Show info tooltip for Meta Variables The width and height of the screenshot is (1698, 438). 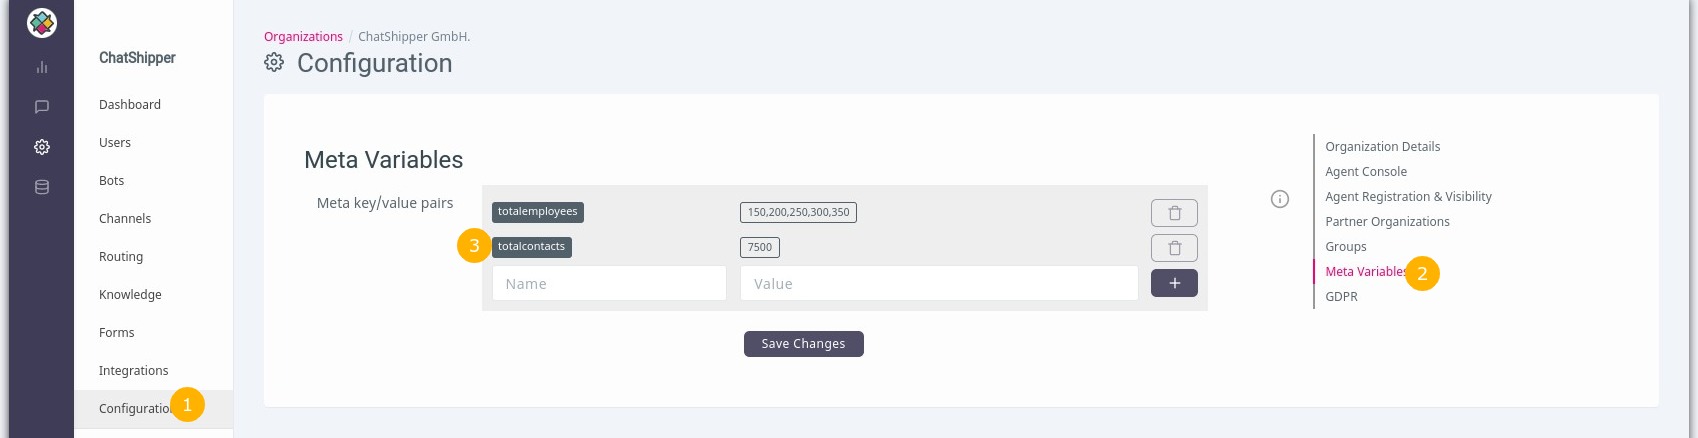[x=1280, y=199]
